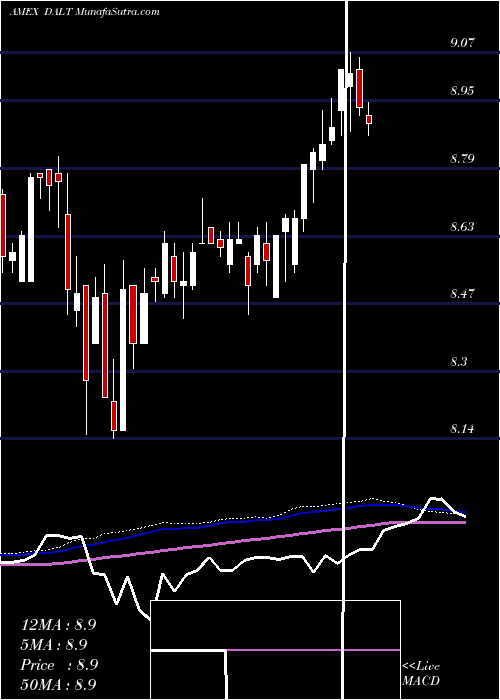500x700 pixels.
Task: Click the 50MA : 8.9 value
Action: [58, 684]
